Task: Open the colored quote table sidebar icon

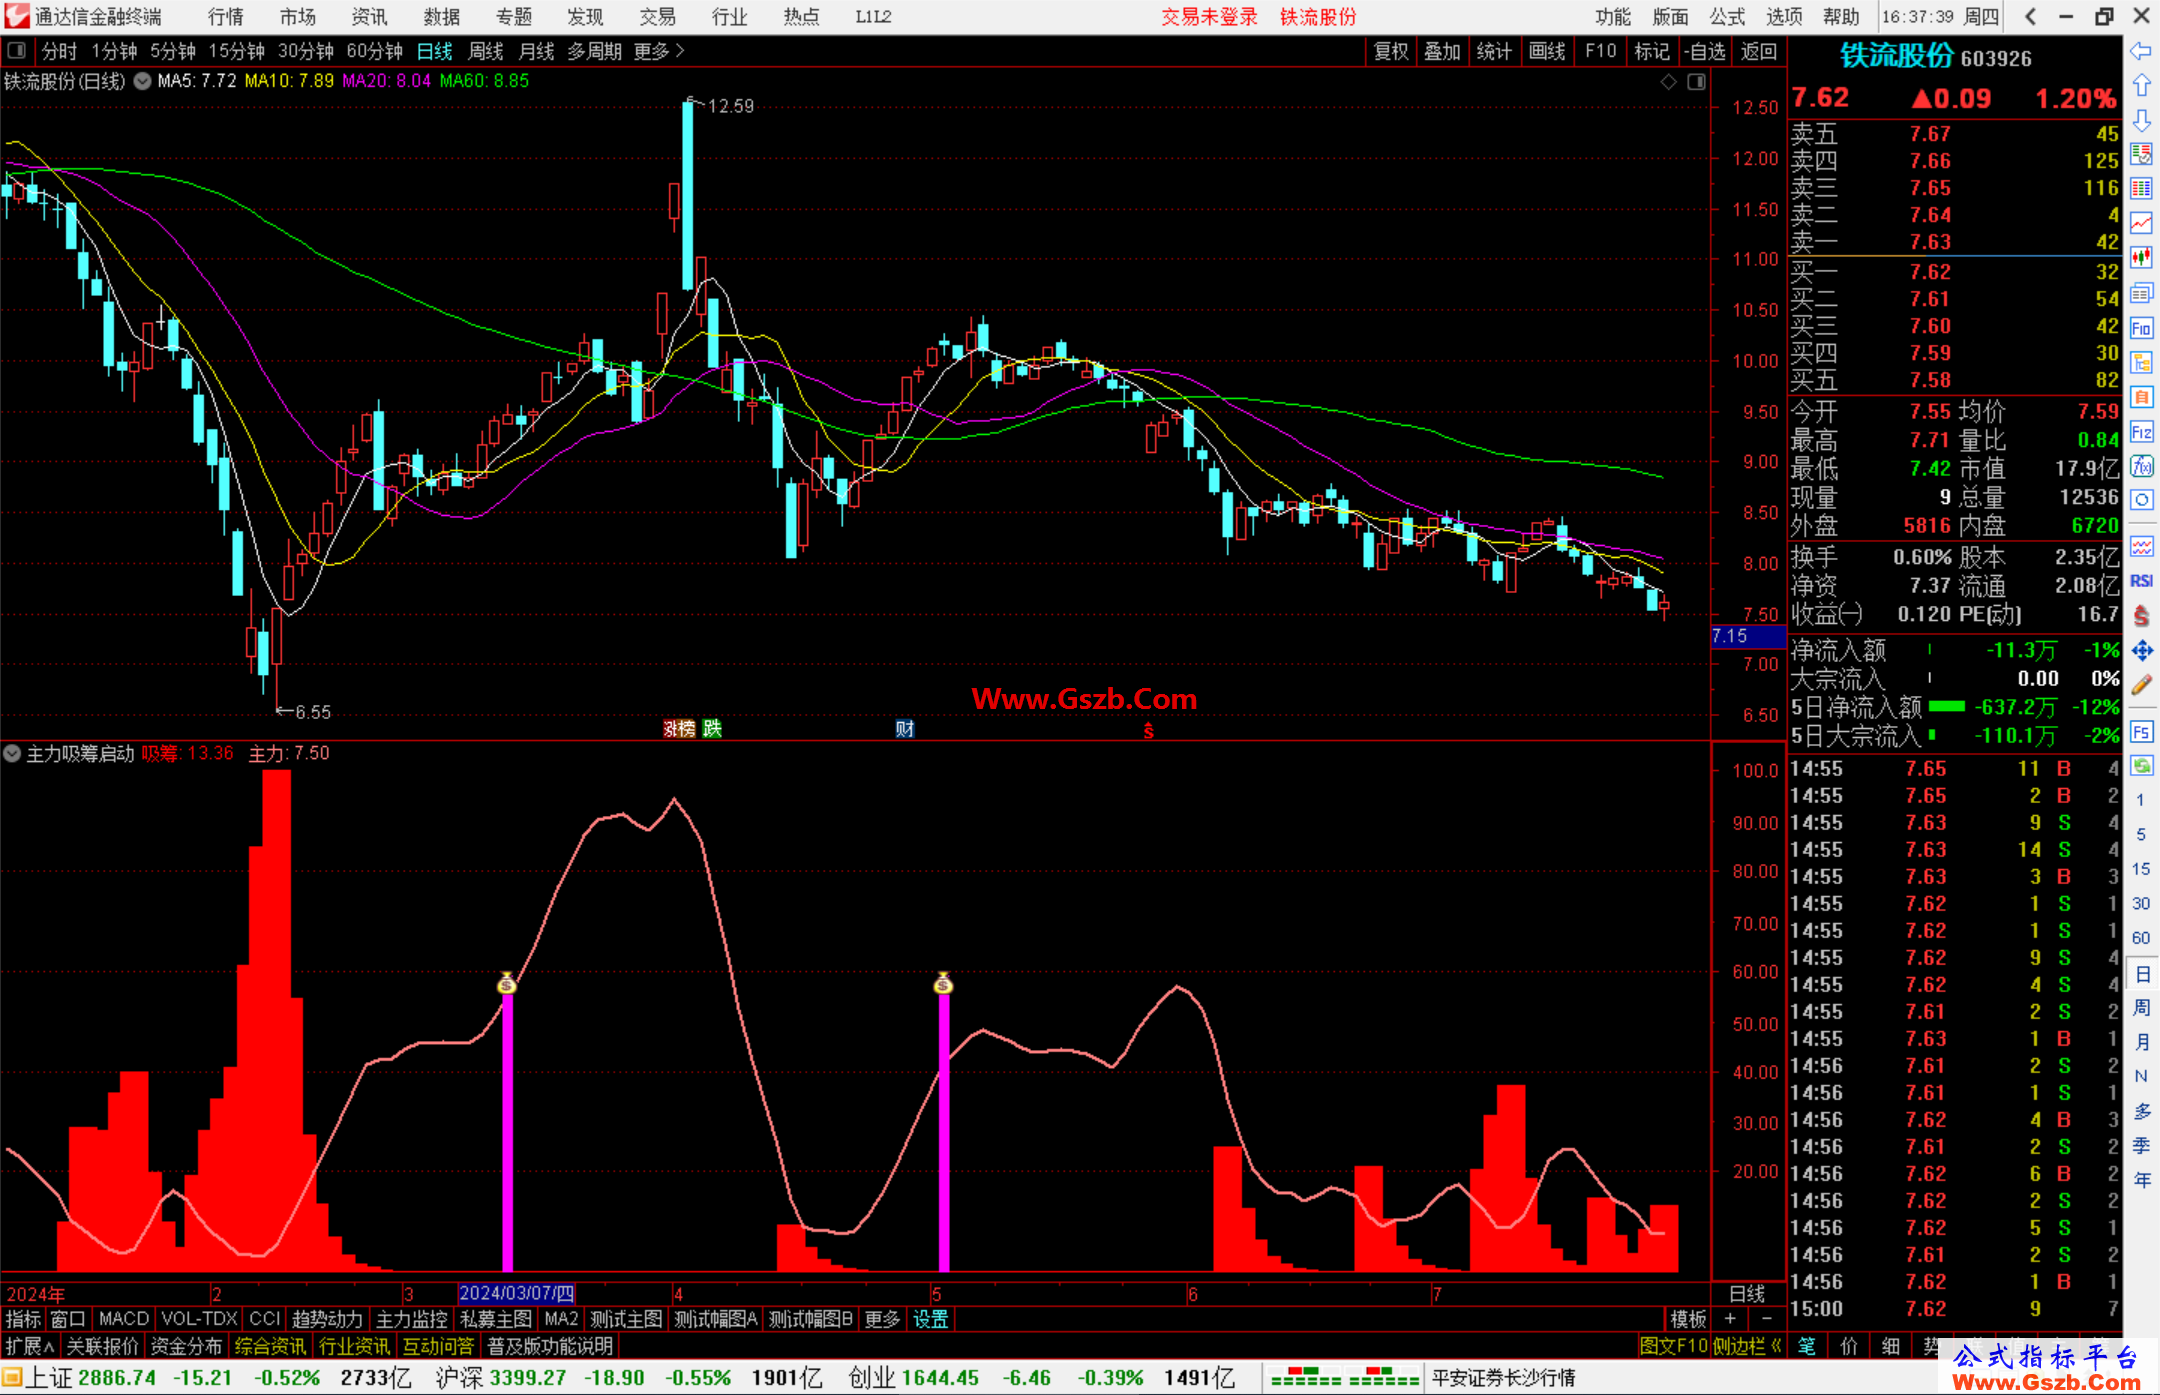Action: pos(2141,189)
